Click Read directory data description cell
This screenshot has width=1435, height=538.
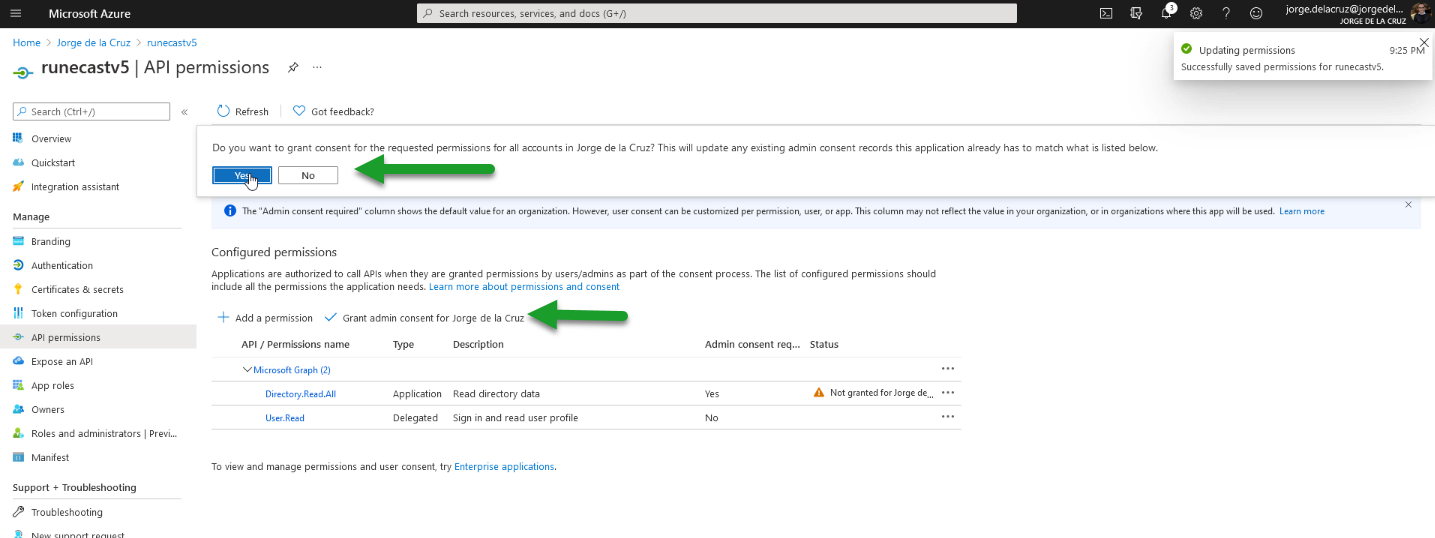[x=496, y=394]
